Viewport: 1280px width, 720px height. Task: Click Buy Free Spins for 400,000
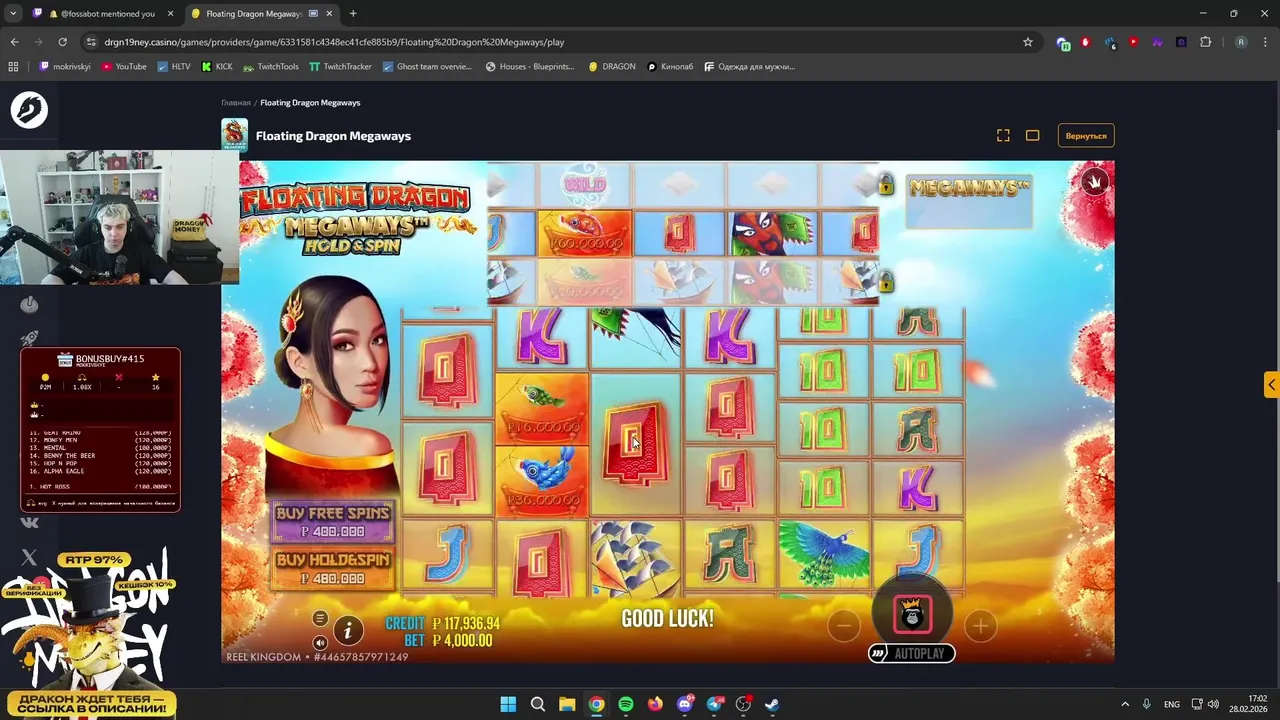(333, 521)
